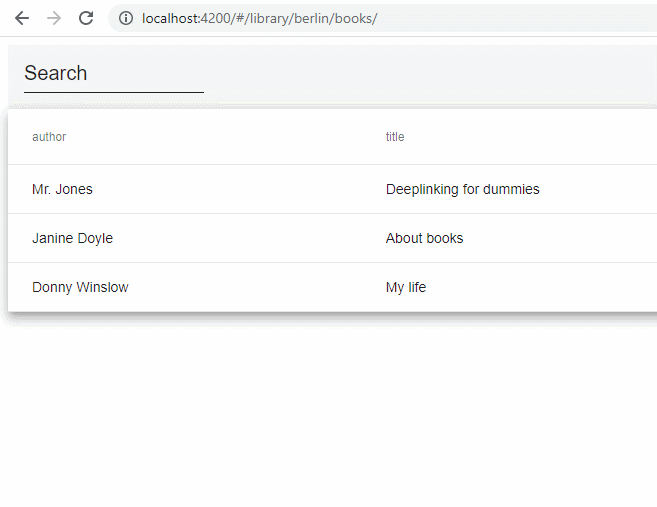Open the 'My life' book title
This screenshot has height=507, width=657.
(x=405, y=287)
